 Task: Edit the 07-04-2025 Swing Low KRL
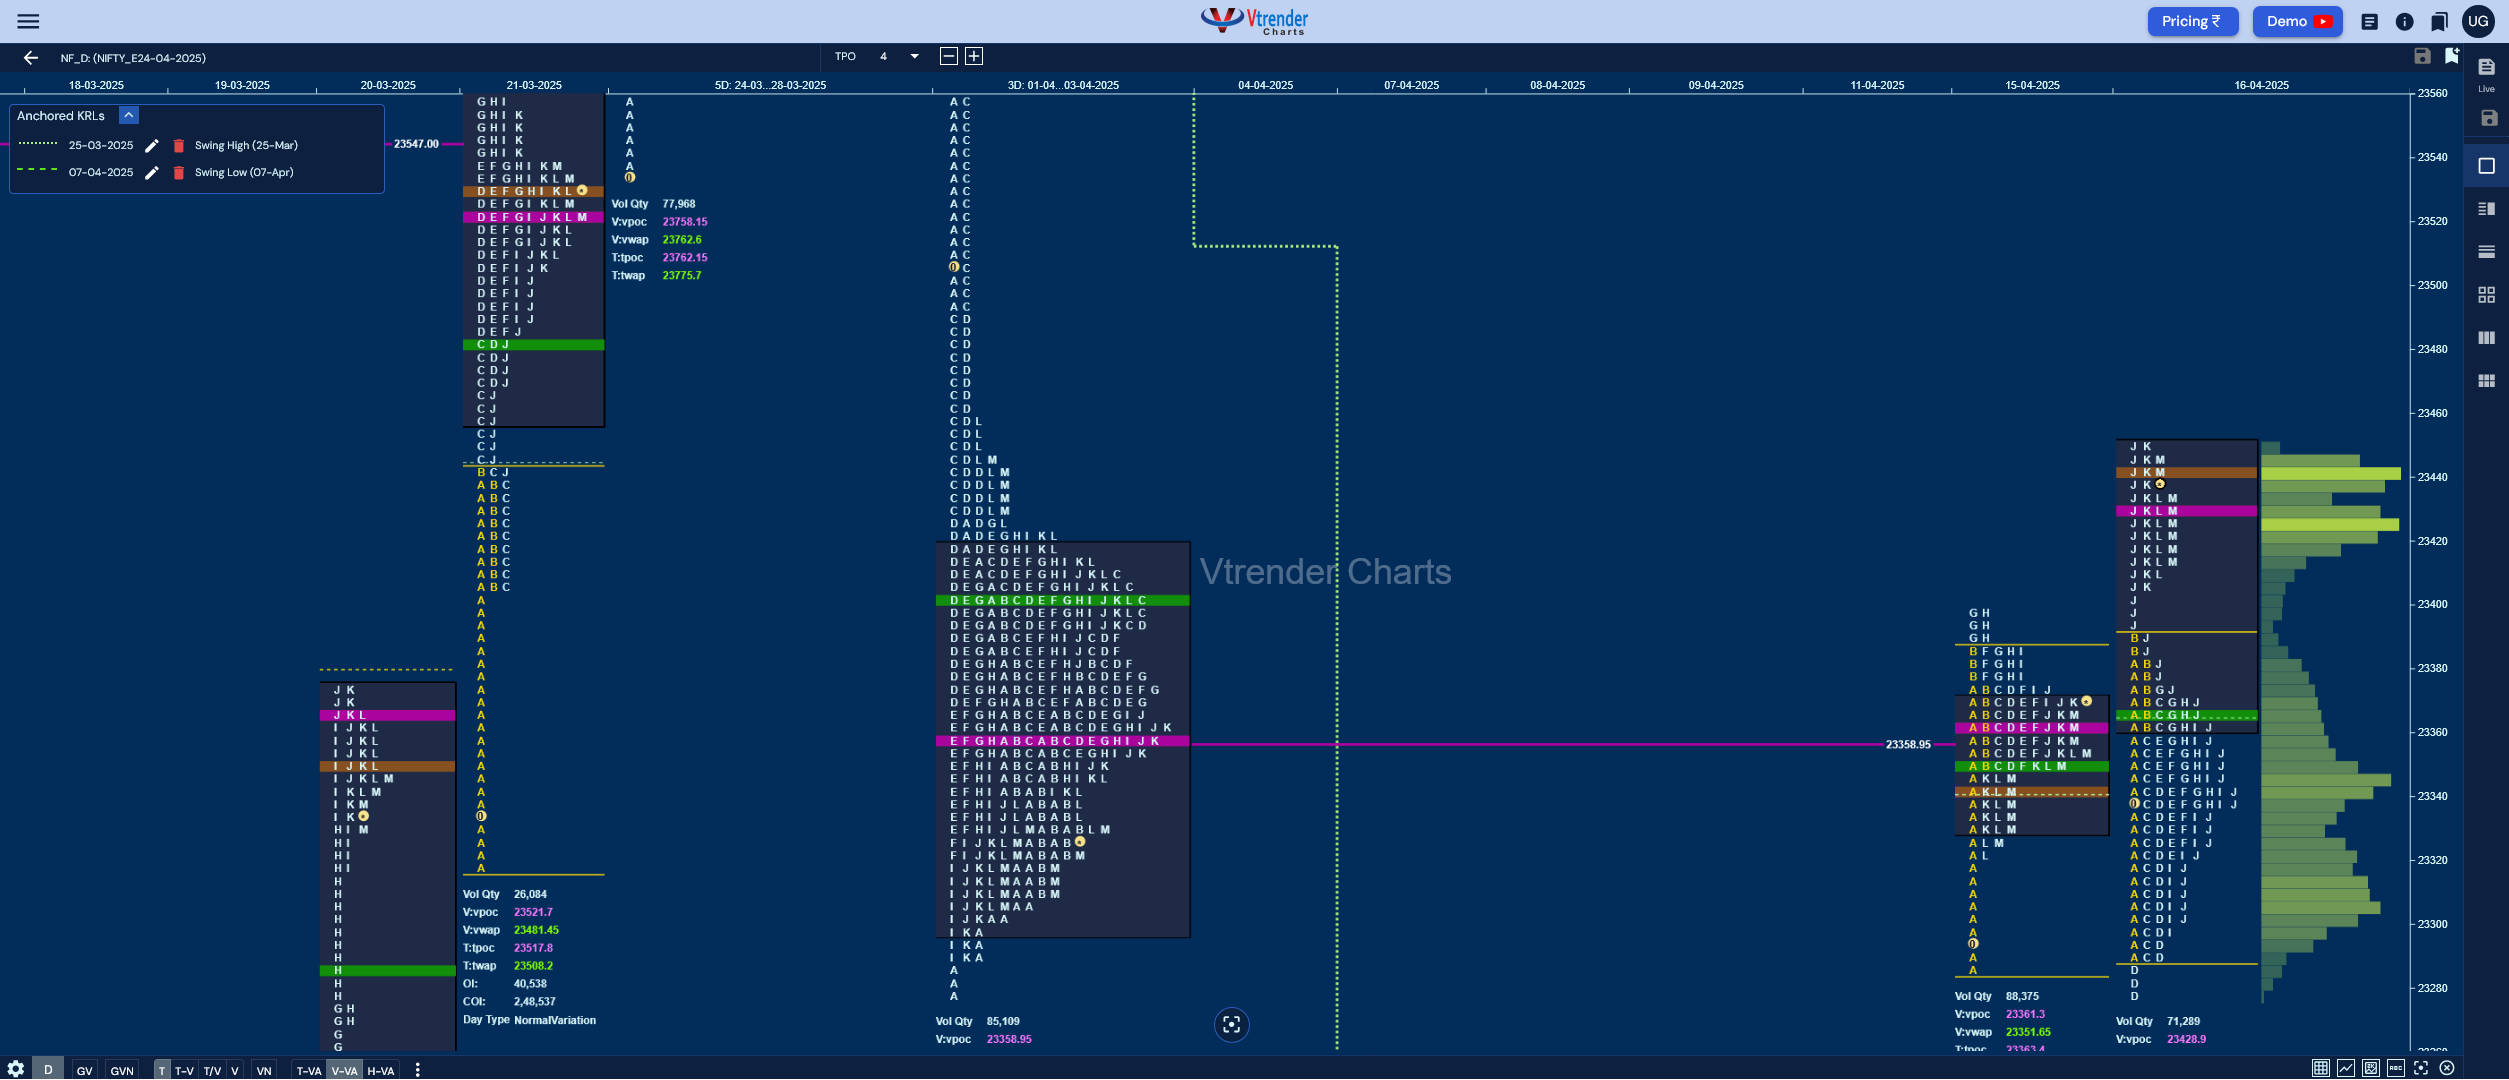152,173
